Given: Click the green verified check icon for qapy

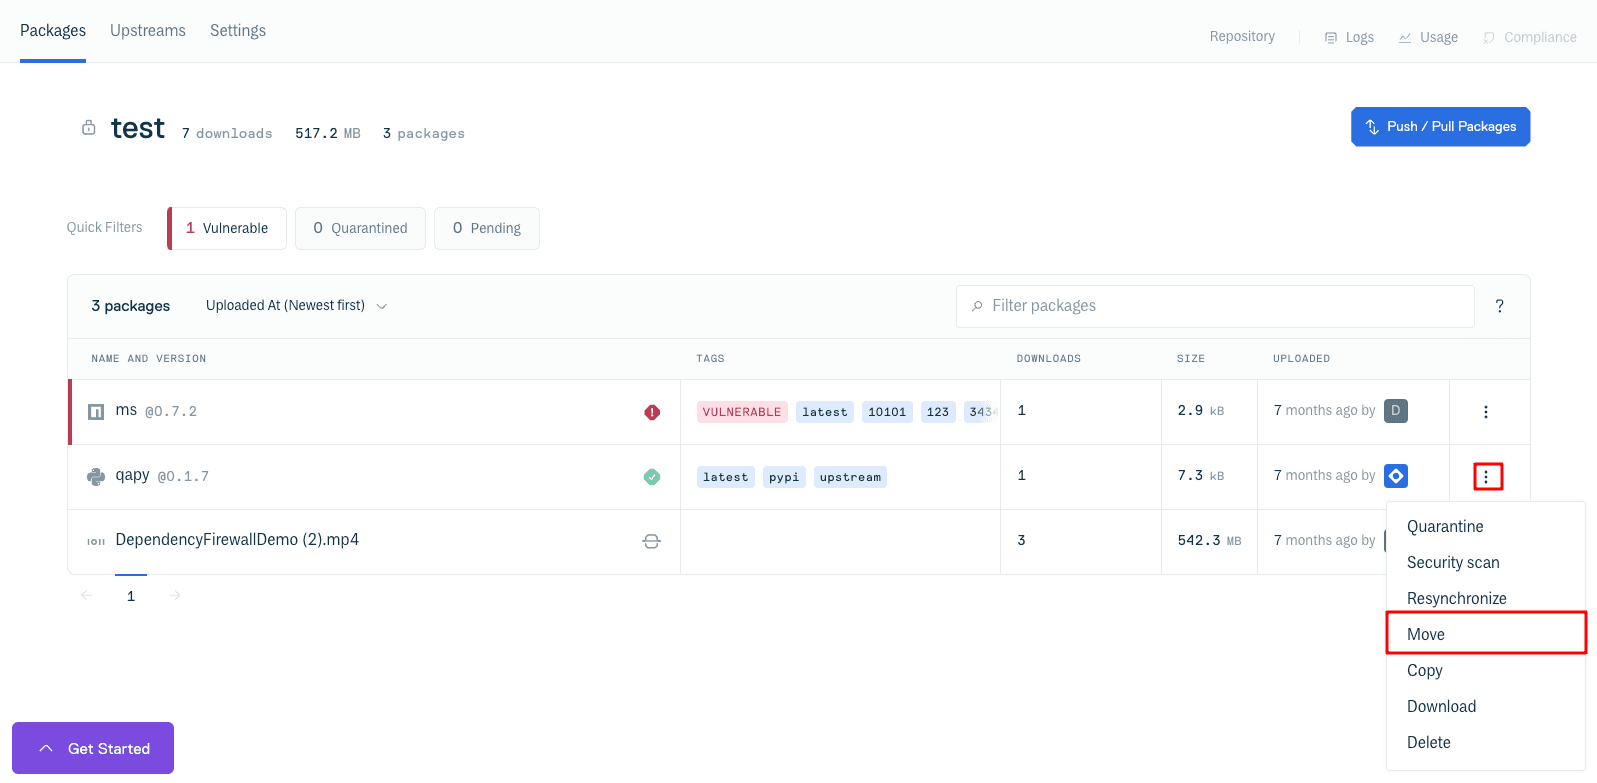Looking at the screenshot, I should (652, 477).
